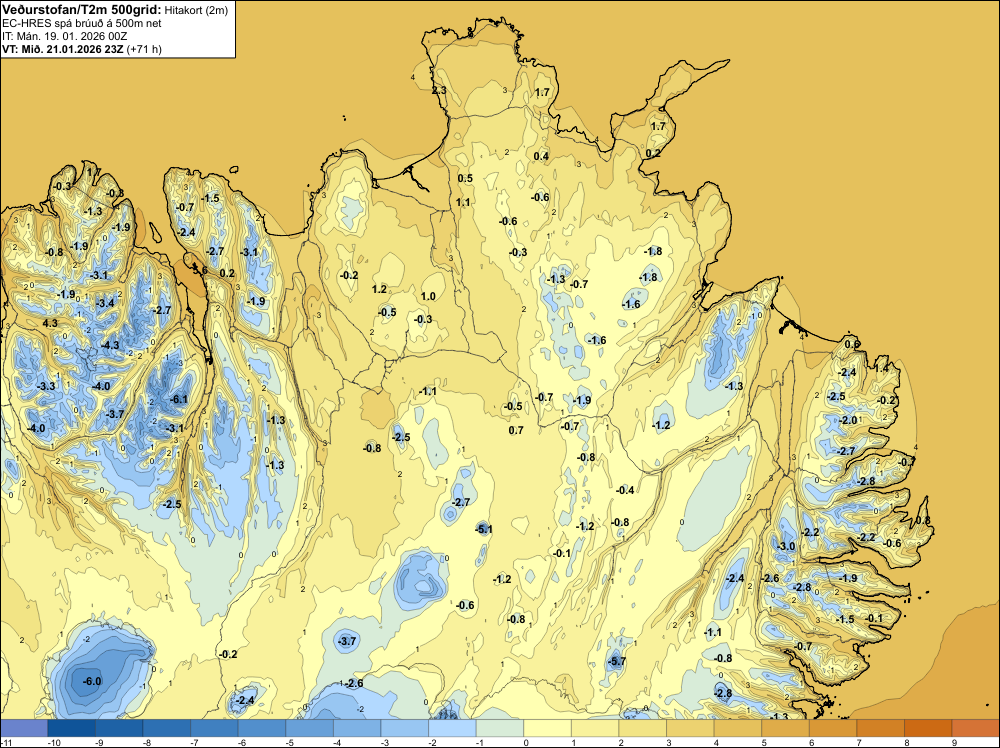This screenshot has width=1000, height=748.
Task: Click legend swatch between 2 and 3
Action: pos(642,728)
